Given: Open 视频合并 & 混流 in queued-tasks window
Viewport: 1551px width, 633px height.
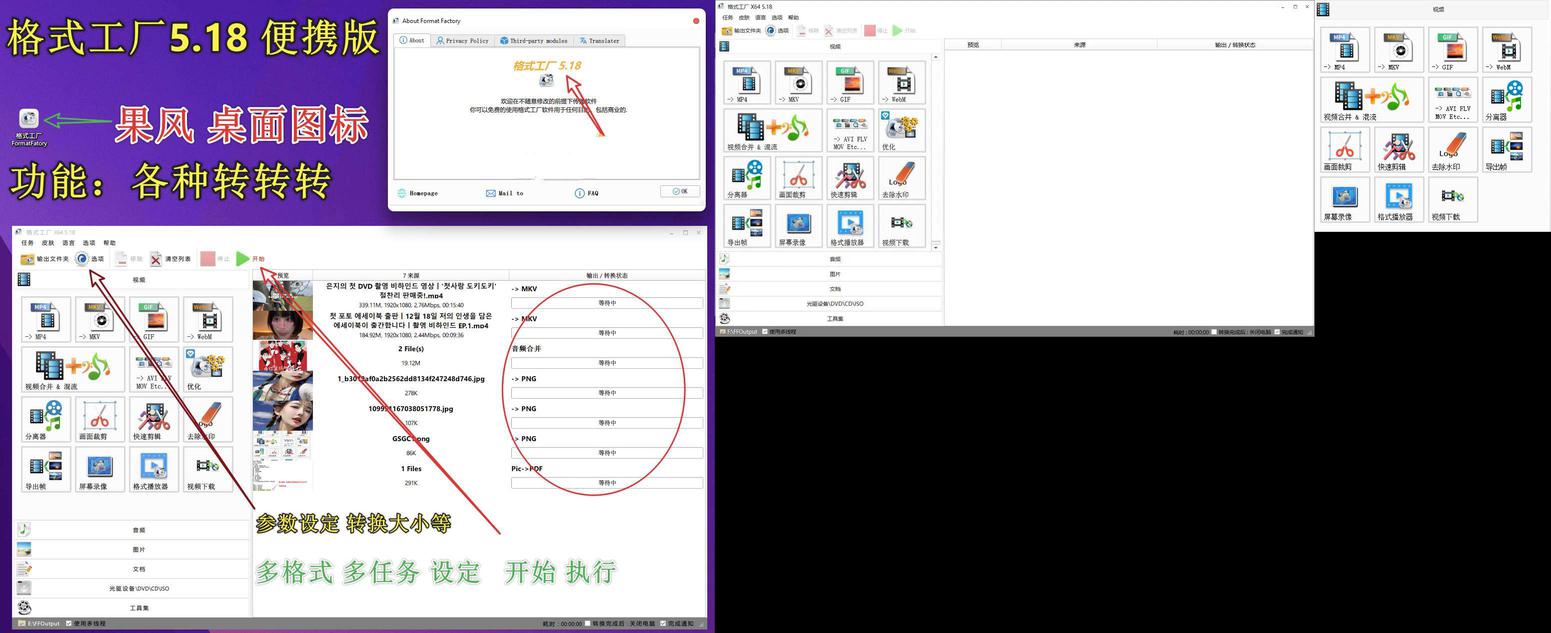Looking at the screenshot, I should point(72,369).
